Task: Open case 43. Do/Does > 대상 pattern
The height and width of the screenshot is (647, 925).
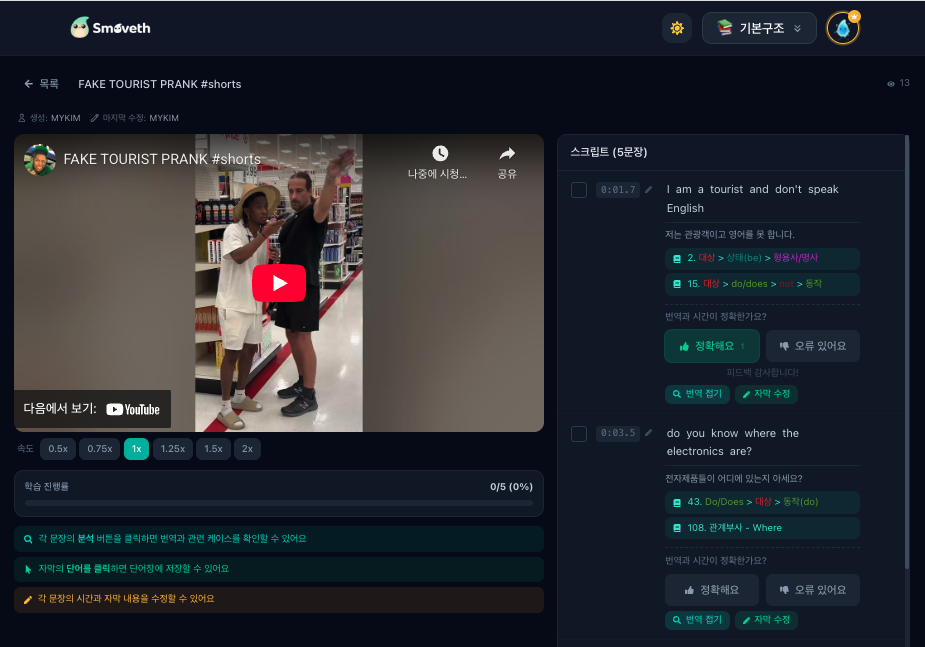Action: click(x=762, y=503)
